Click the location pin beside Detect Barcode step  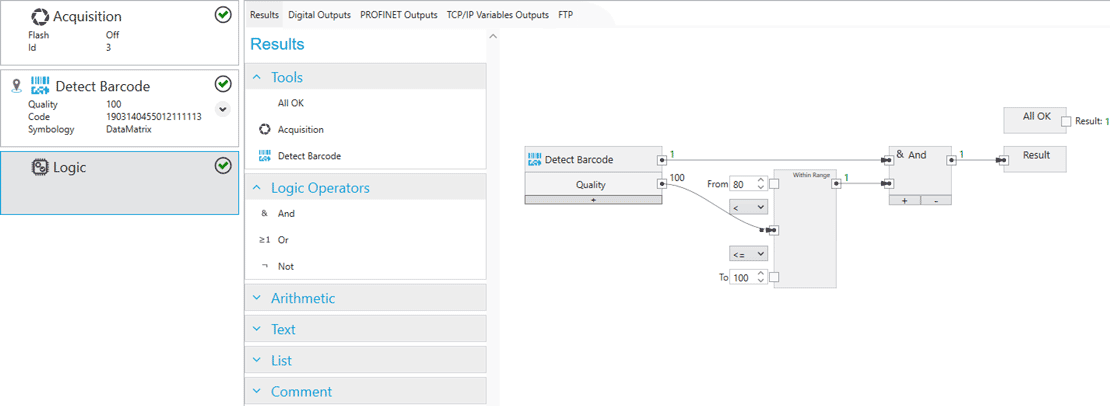[x=16, y=86]
